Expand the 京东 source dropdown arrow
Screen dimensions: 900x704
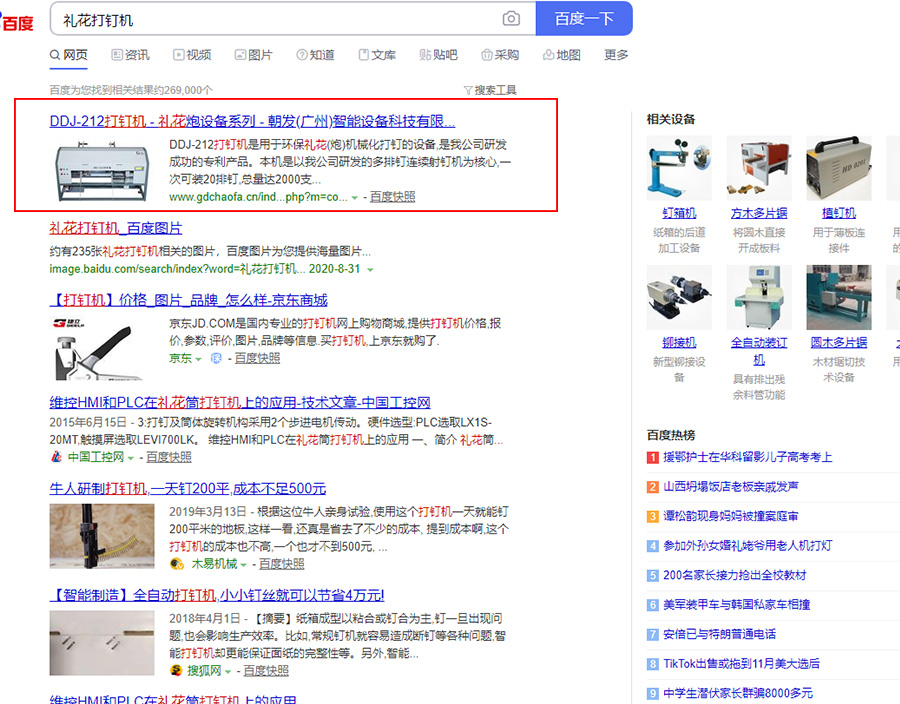199,359
